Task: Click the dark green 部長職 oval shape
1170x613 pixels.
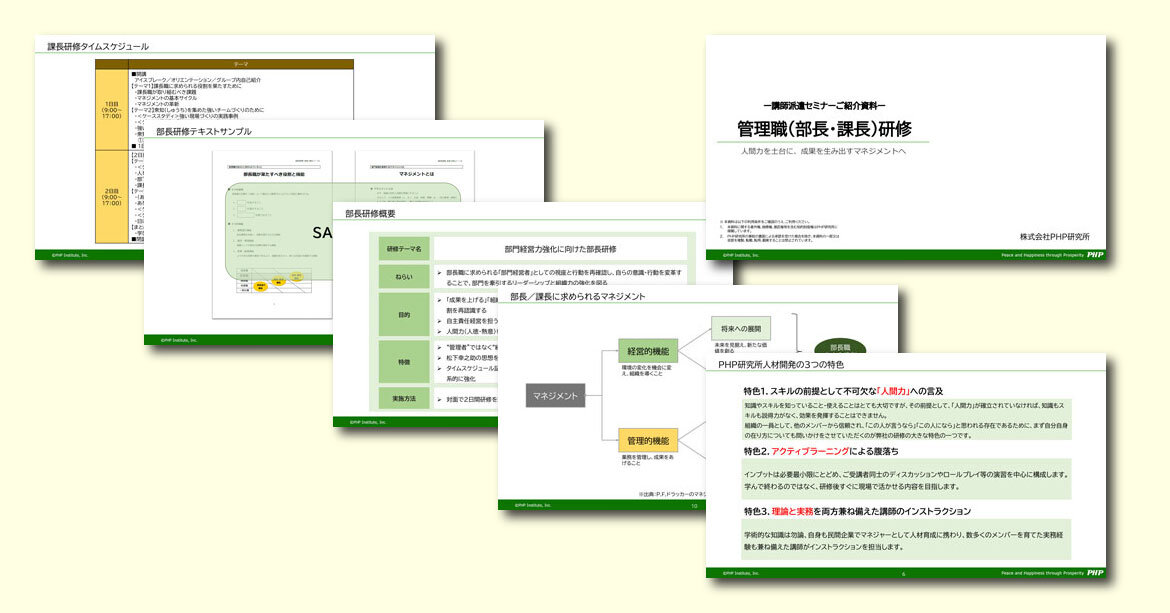Action: [841, 347]
